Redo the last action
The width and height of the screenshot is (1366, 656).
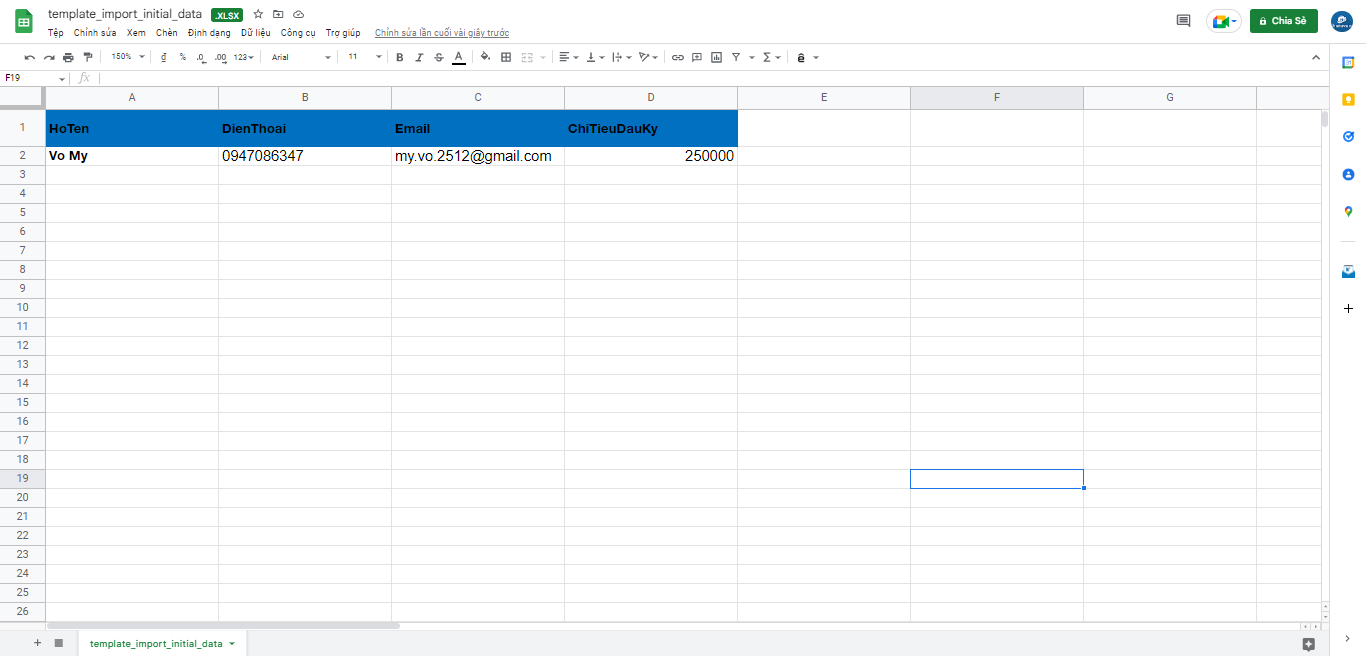tap(49, 57)
